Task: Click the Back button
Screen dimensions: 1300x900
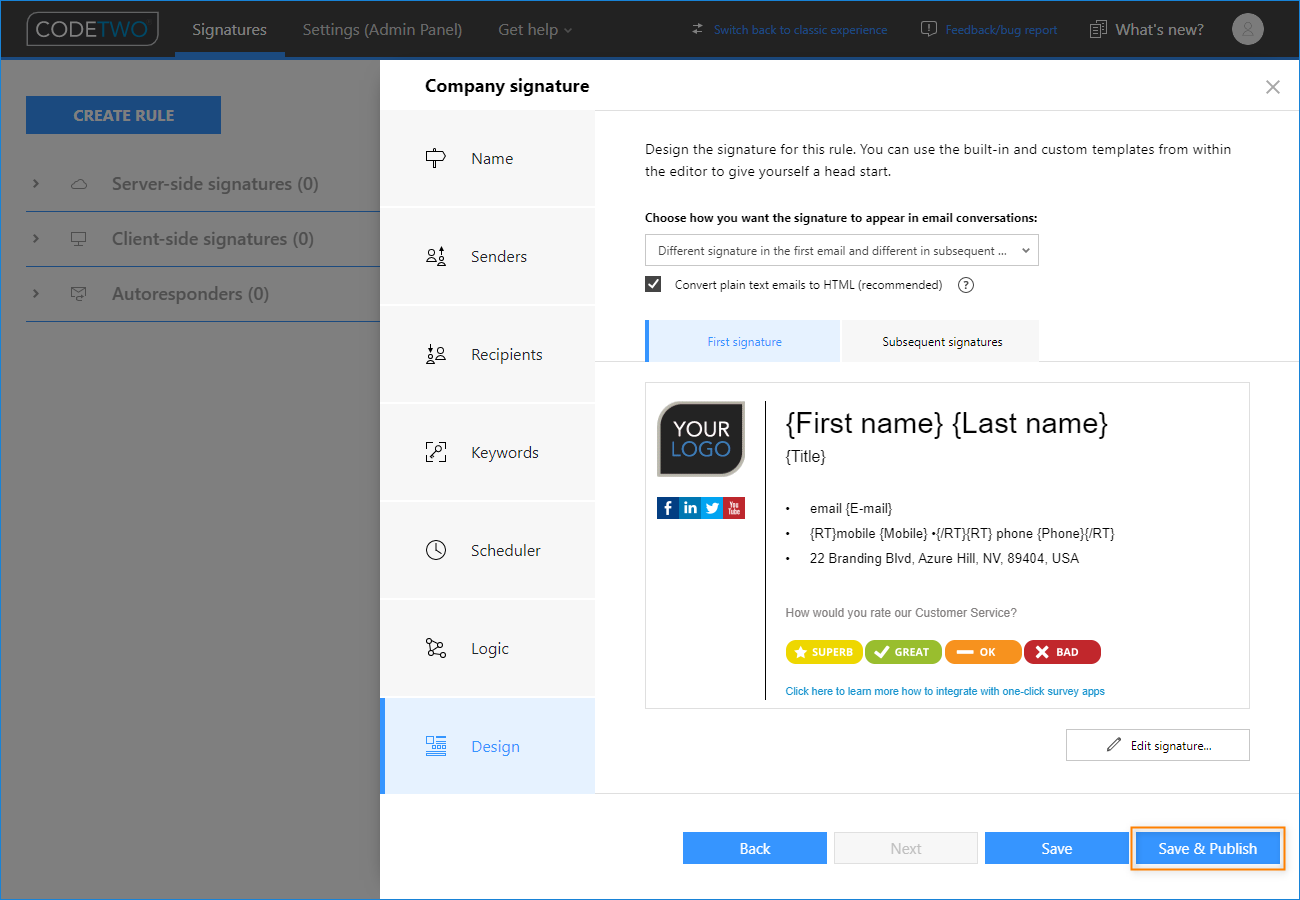Action: [755, 848]
